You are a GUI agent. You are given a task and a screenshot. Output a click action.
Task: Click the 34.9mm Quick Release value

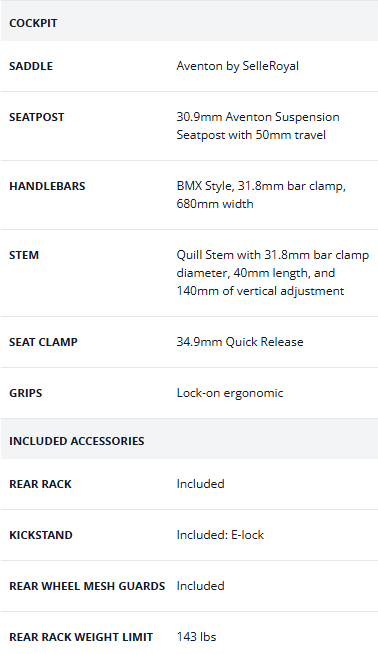tap(240, 342)
